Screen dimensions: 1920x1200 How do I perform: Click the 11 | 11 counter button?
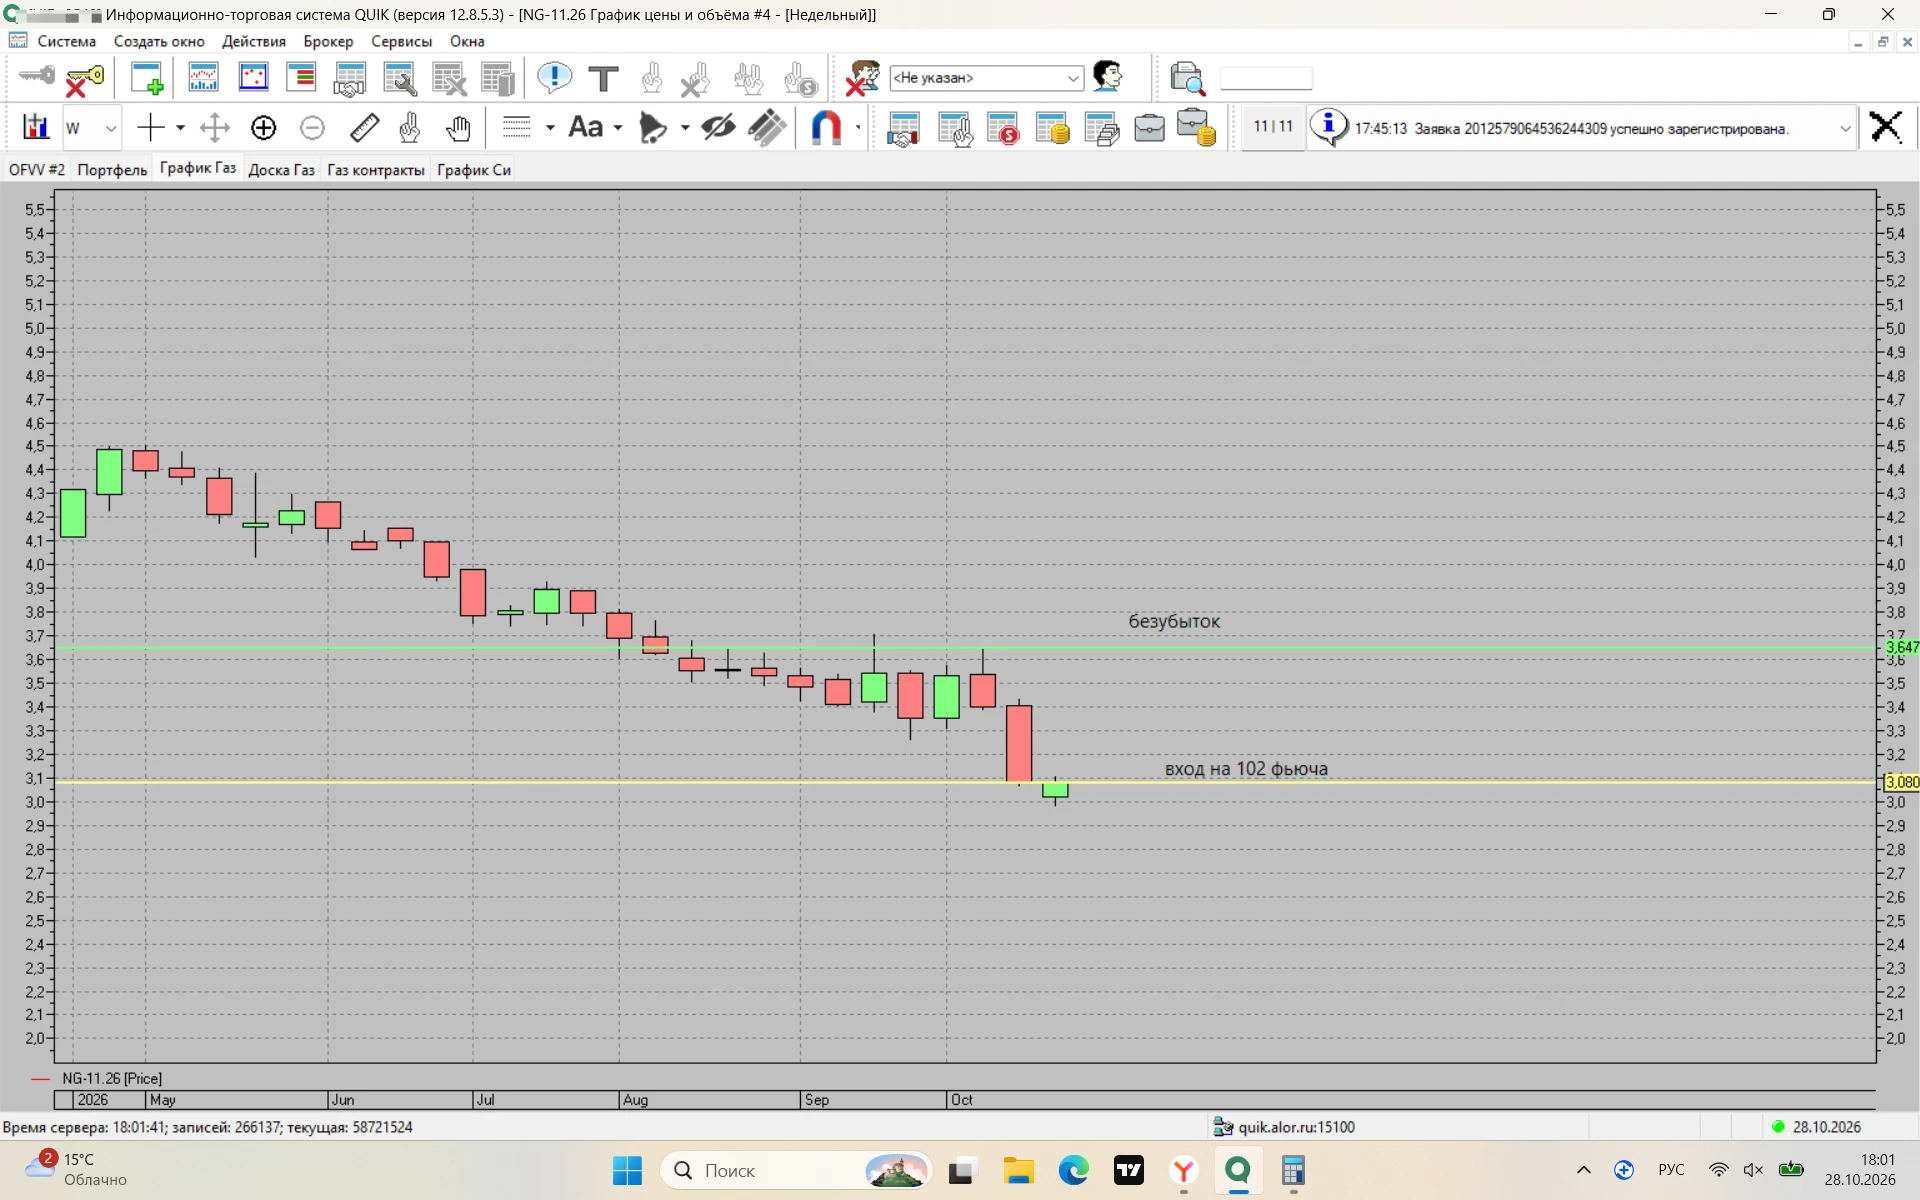[x=1273, y=127]
